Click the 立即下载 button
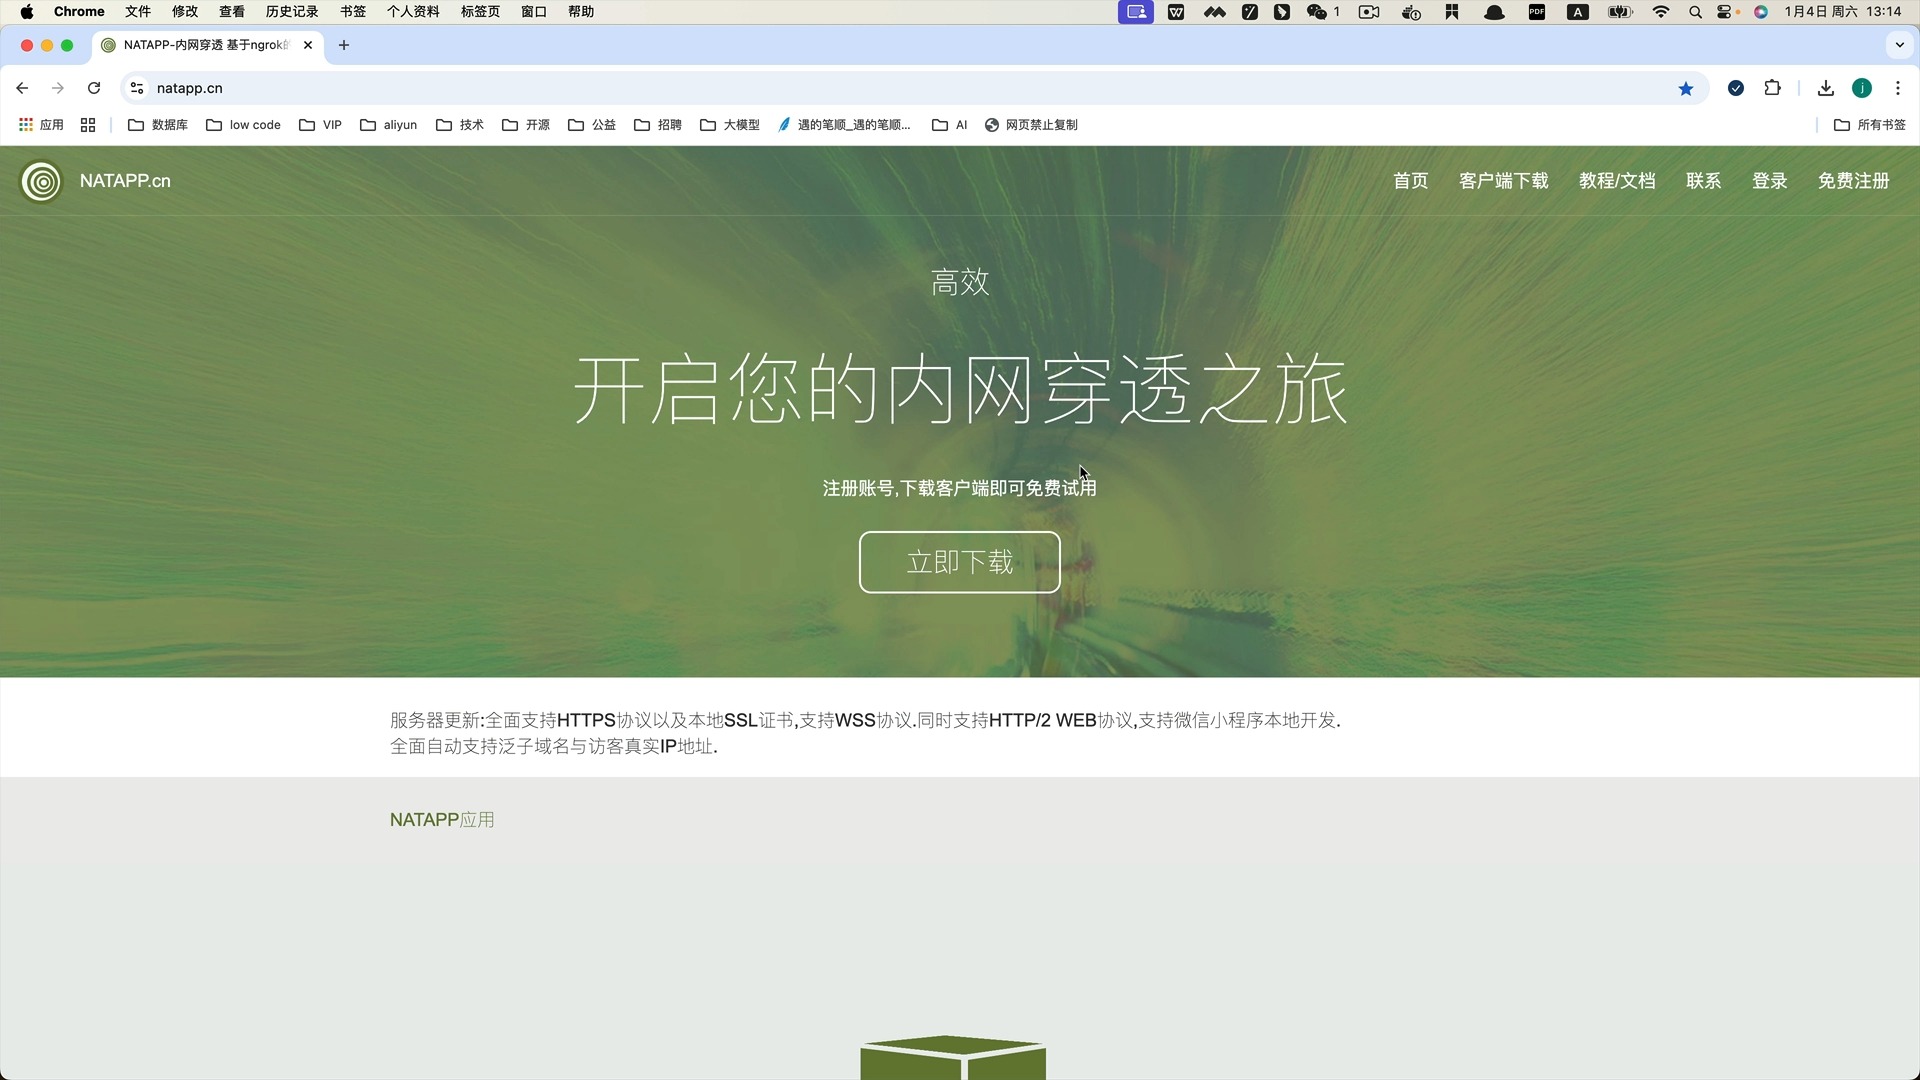Screen dimensions: 1920x1080 point(960,562)
